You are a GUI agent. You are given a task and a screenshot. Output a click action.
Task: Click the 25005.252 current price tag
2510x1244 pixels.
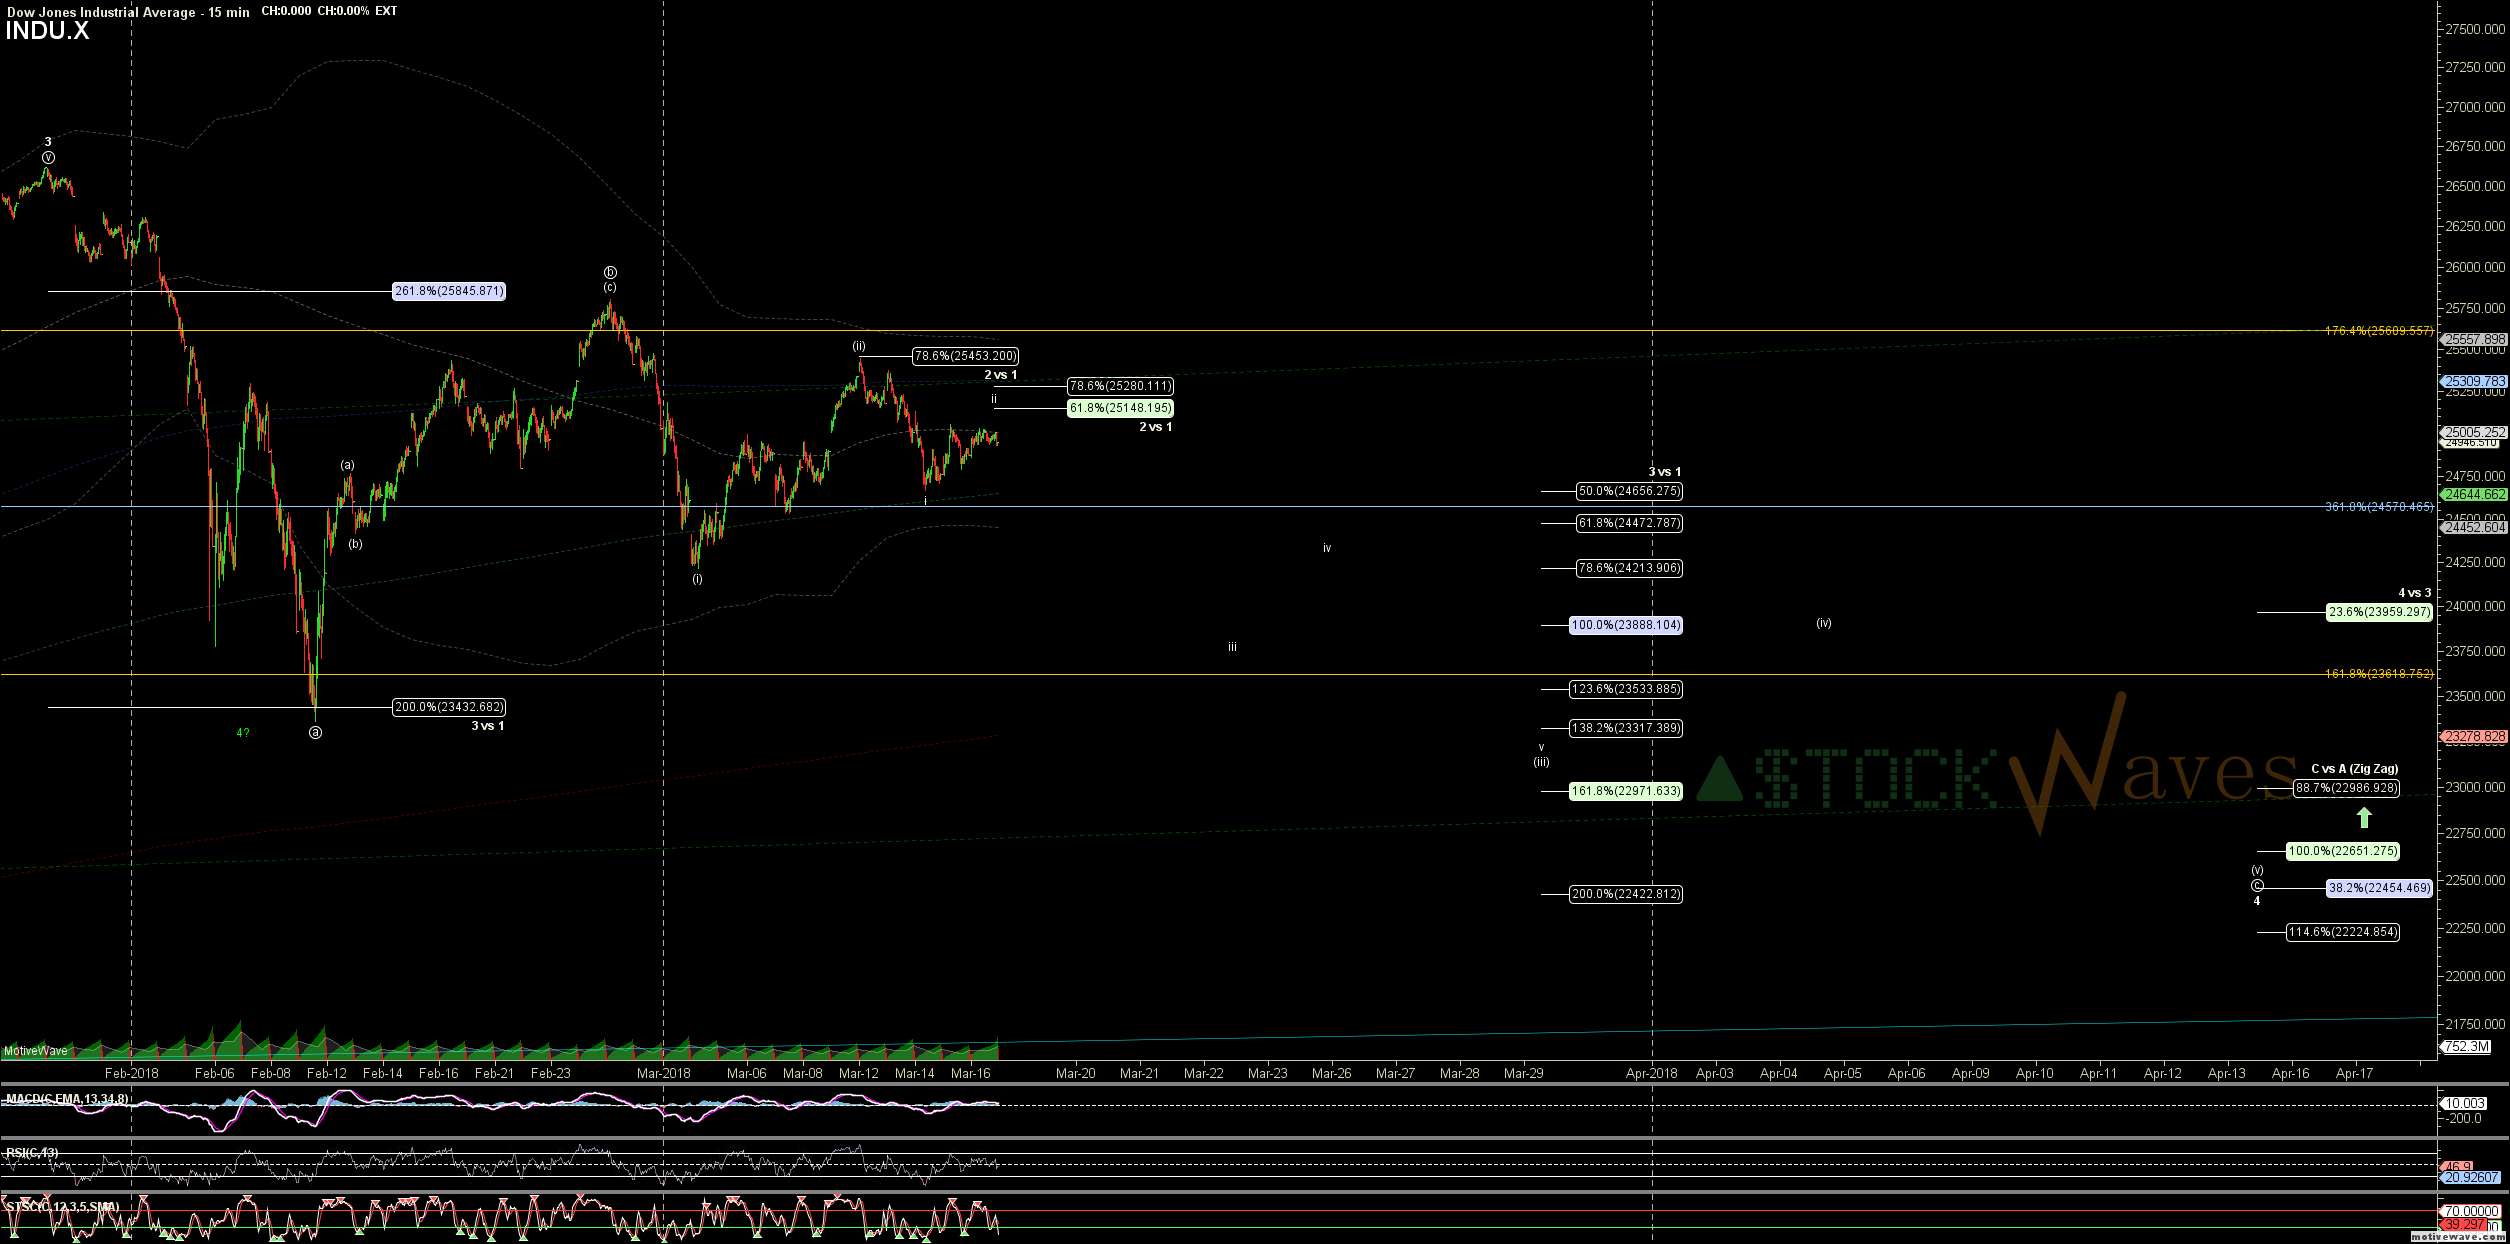[2475, 432]
